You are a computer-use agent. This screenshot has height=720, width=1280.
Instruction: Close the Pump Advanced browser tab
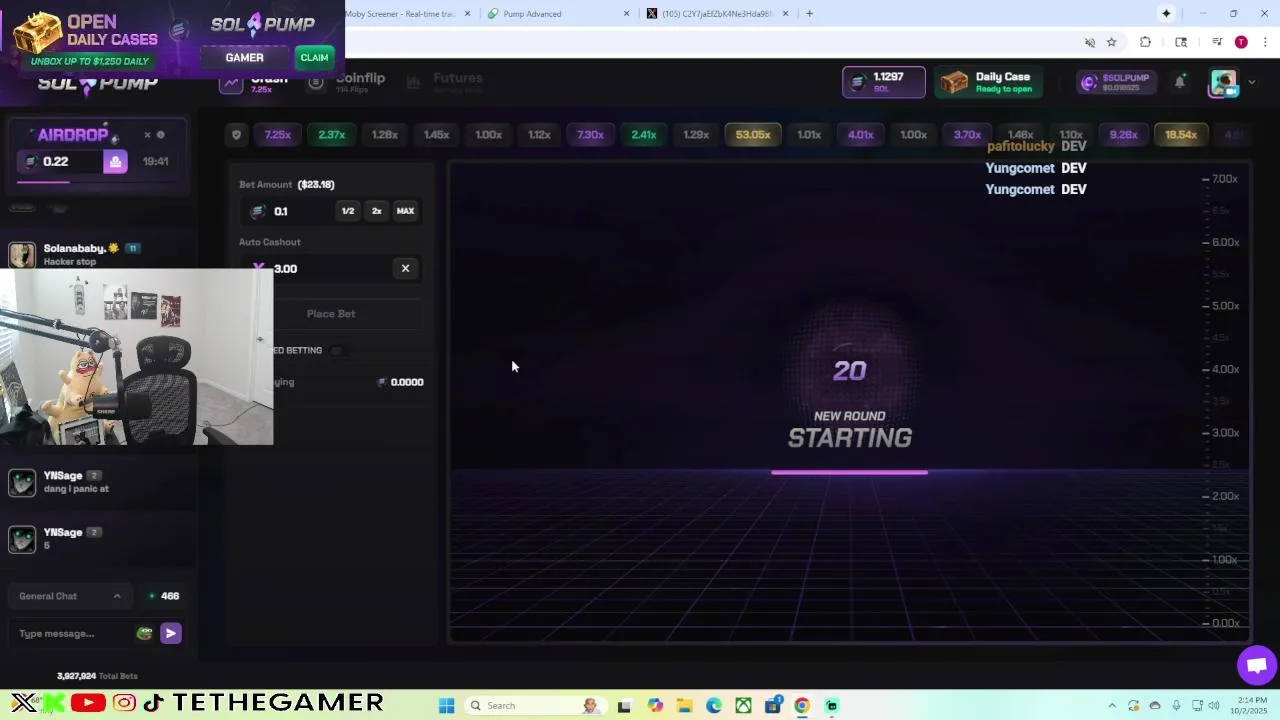click(x=627, y=14)
